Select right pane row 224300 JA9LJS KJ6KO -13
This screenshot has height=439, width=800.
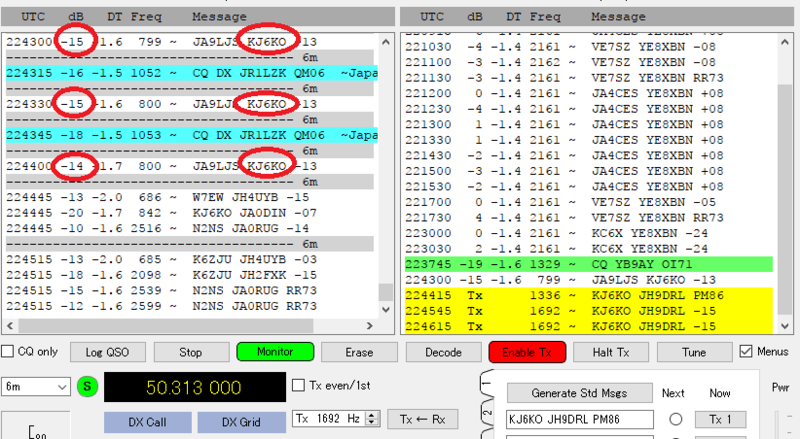pos(589,280)
